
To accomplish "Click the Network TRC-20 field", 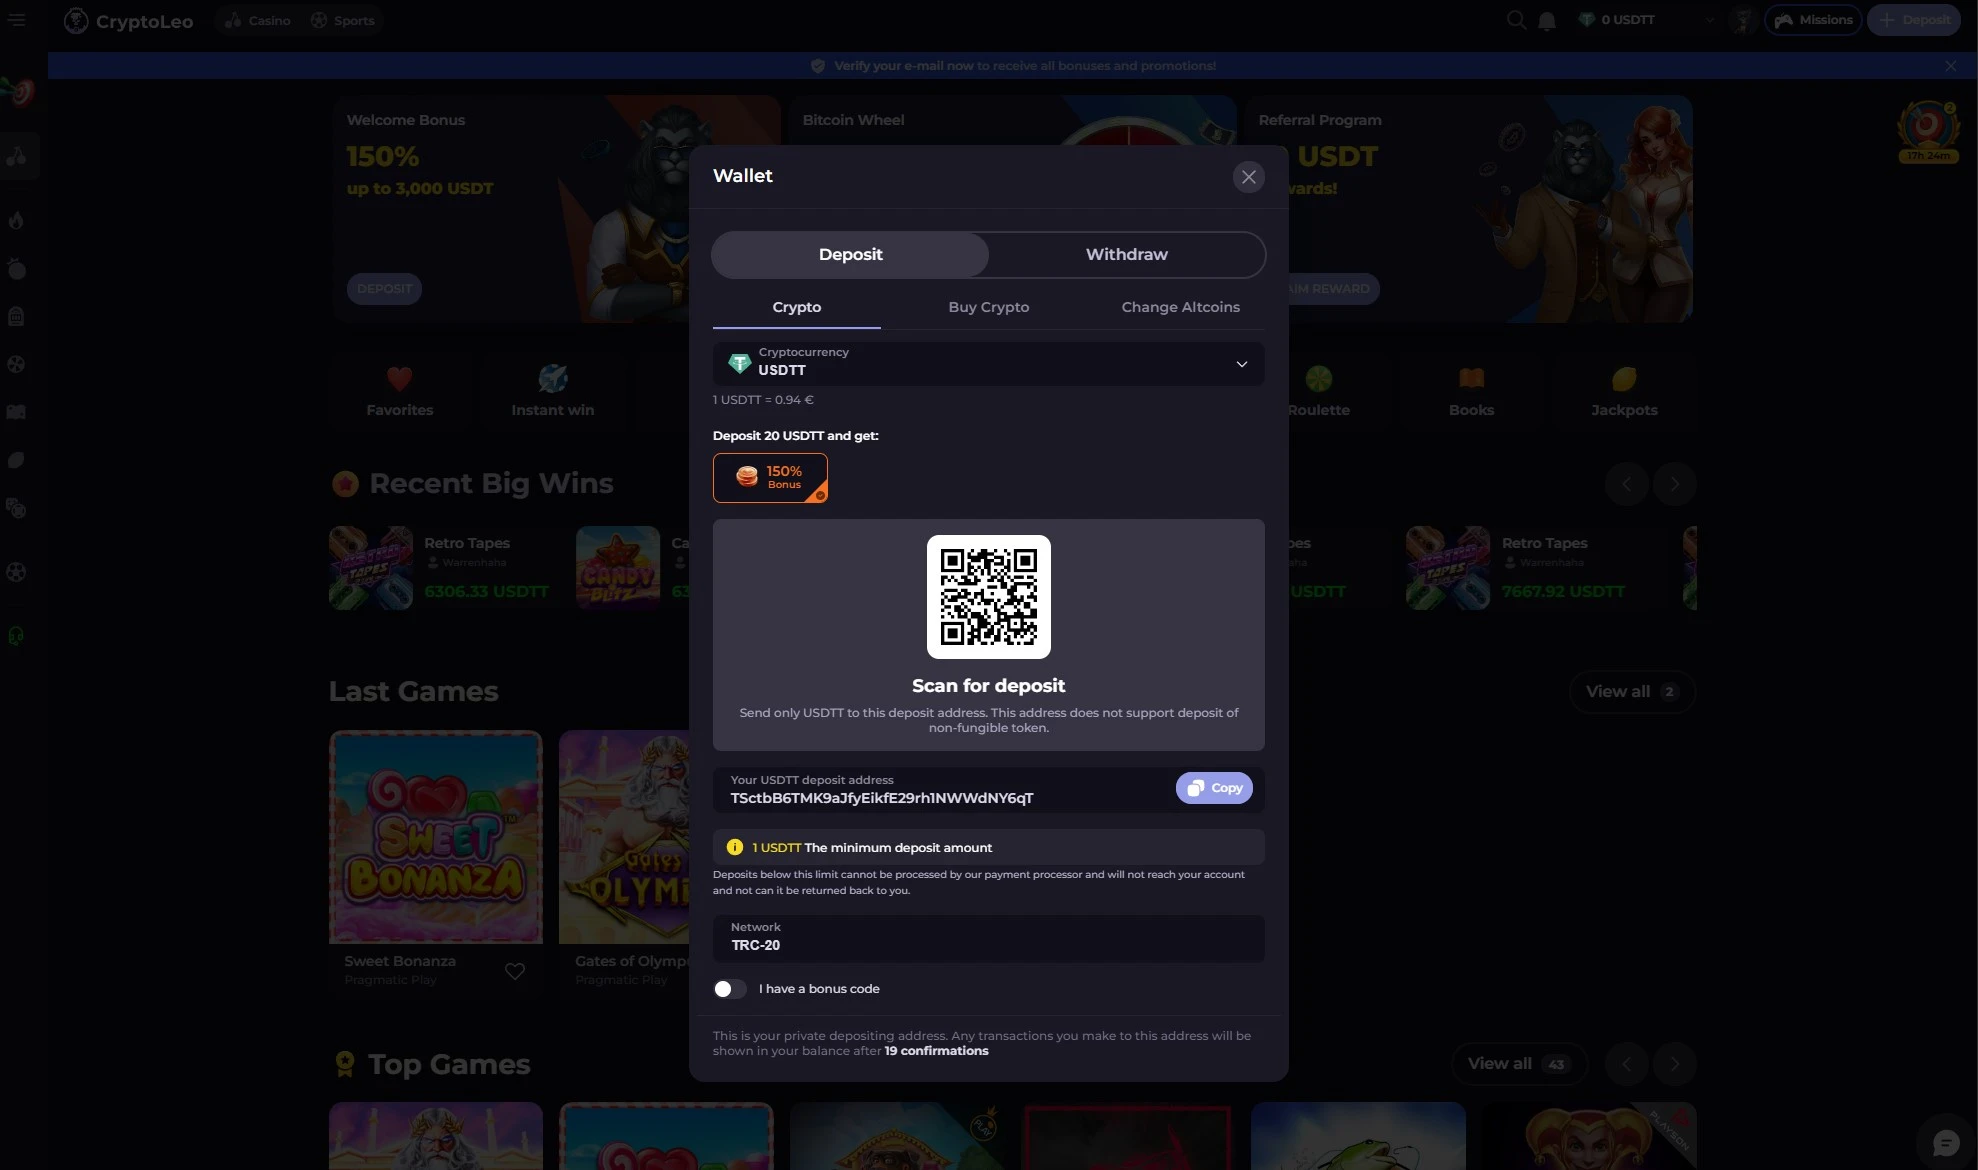I will (x=988, y=938).
